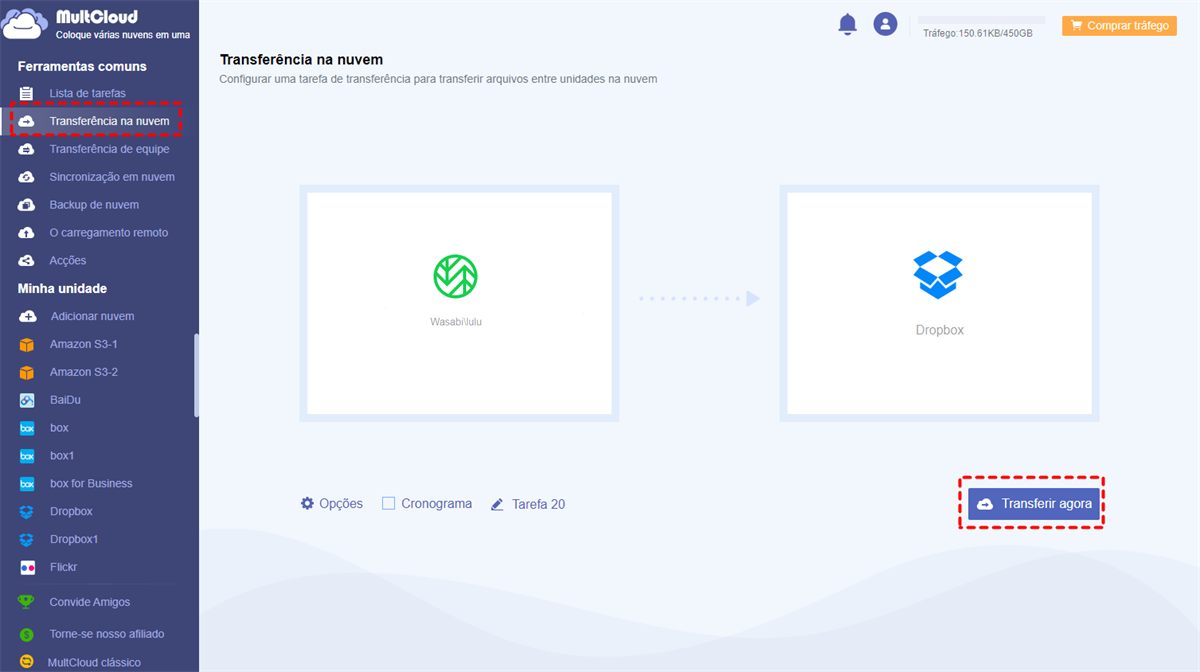This screenshot has width=1200, height=672.
Task: Click the Convide Amigos trophy icon
Action: tap(27, 602)
